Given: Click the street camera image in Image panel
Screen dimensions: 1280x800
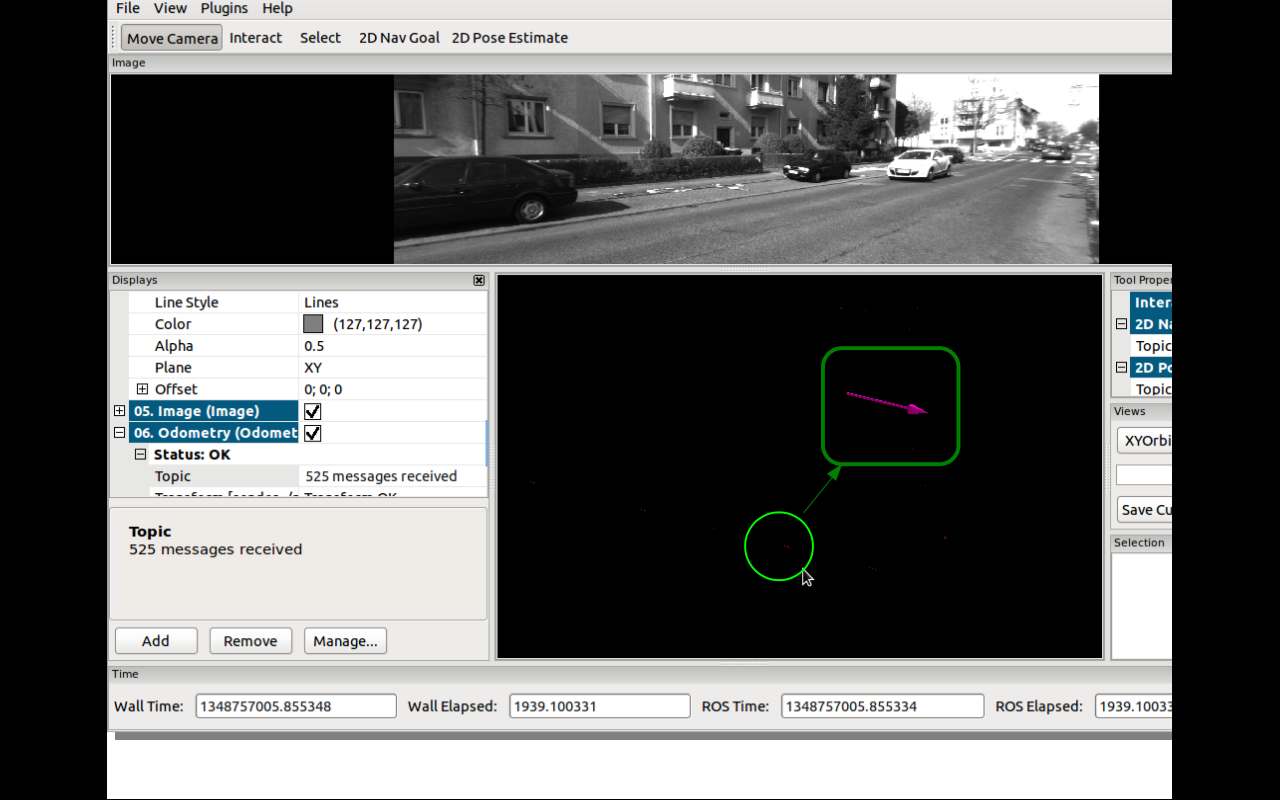Looking at the screenshot, I should 746,169.
